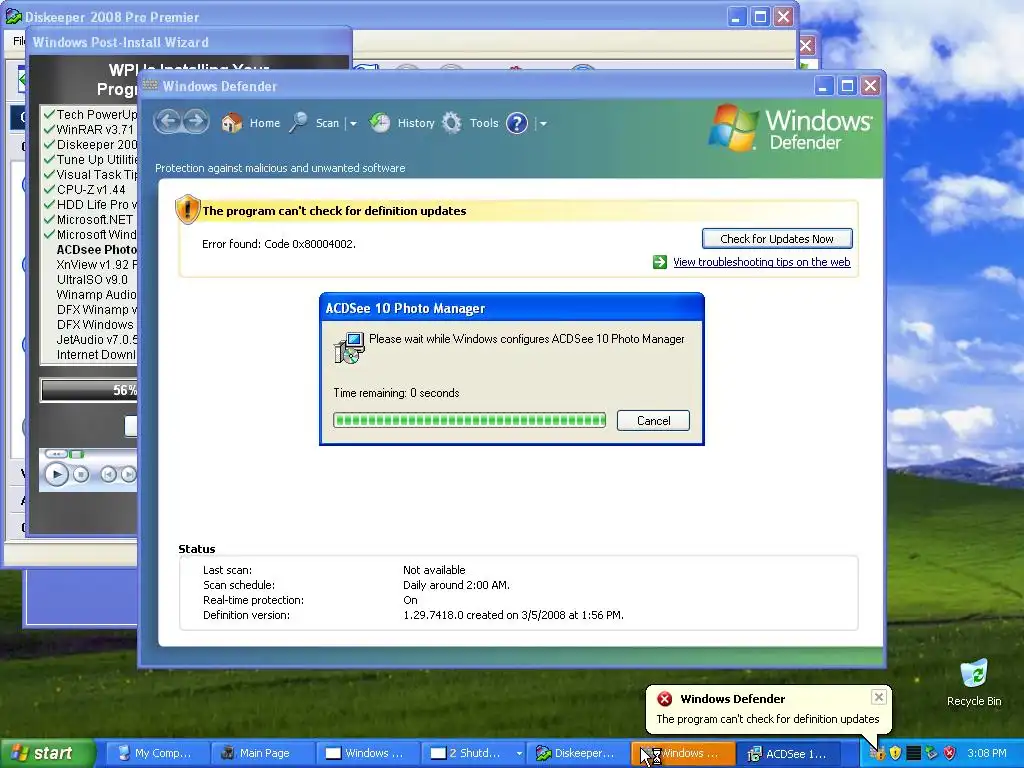Click the ACDSee installer progress bar
Viewport: 1024px width, 768px height.
click(470, 420)
